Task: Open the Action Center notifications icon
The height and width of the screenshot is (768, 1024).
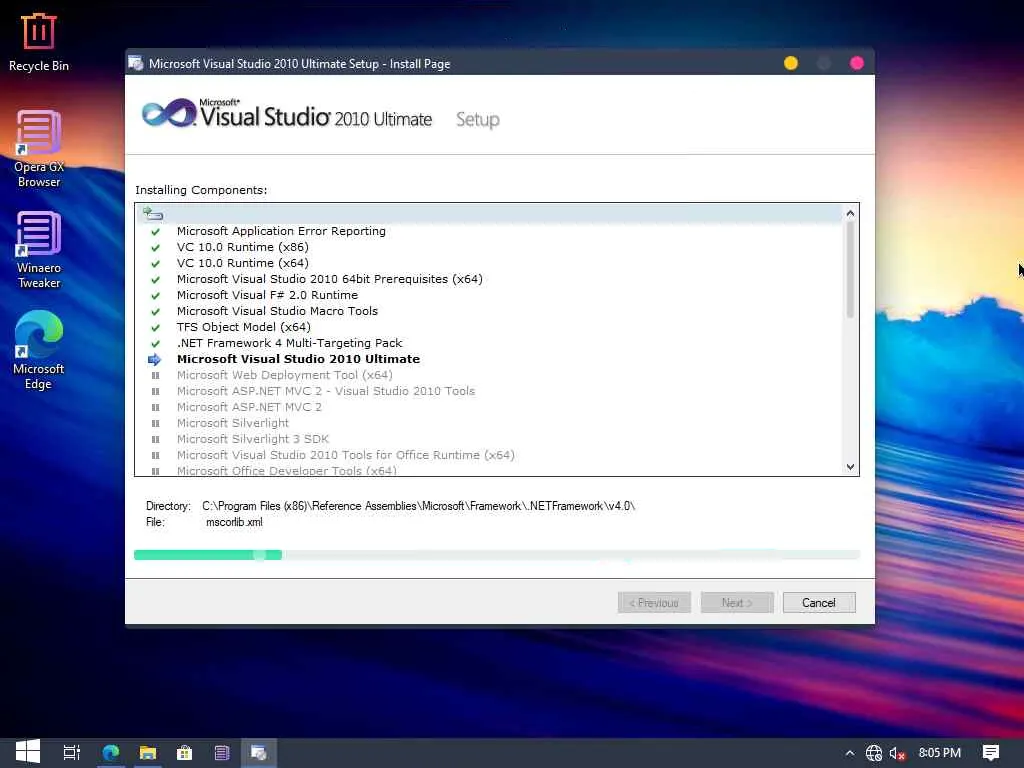Action: 991,753
